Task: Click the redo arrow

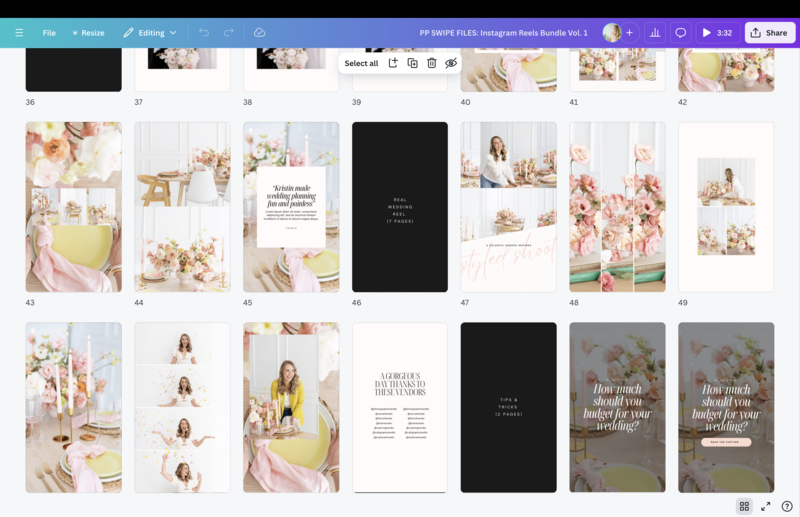Action: 229,33
